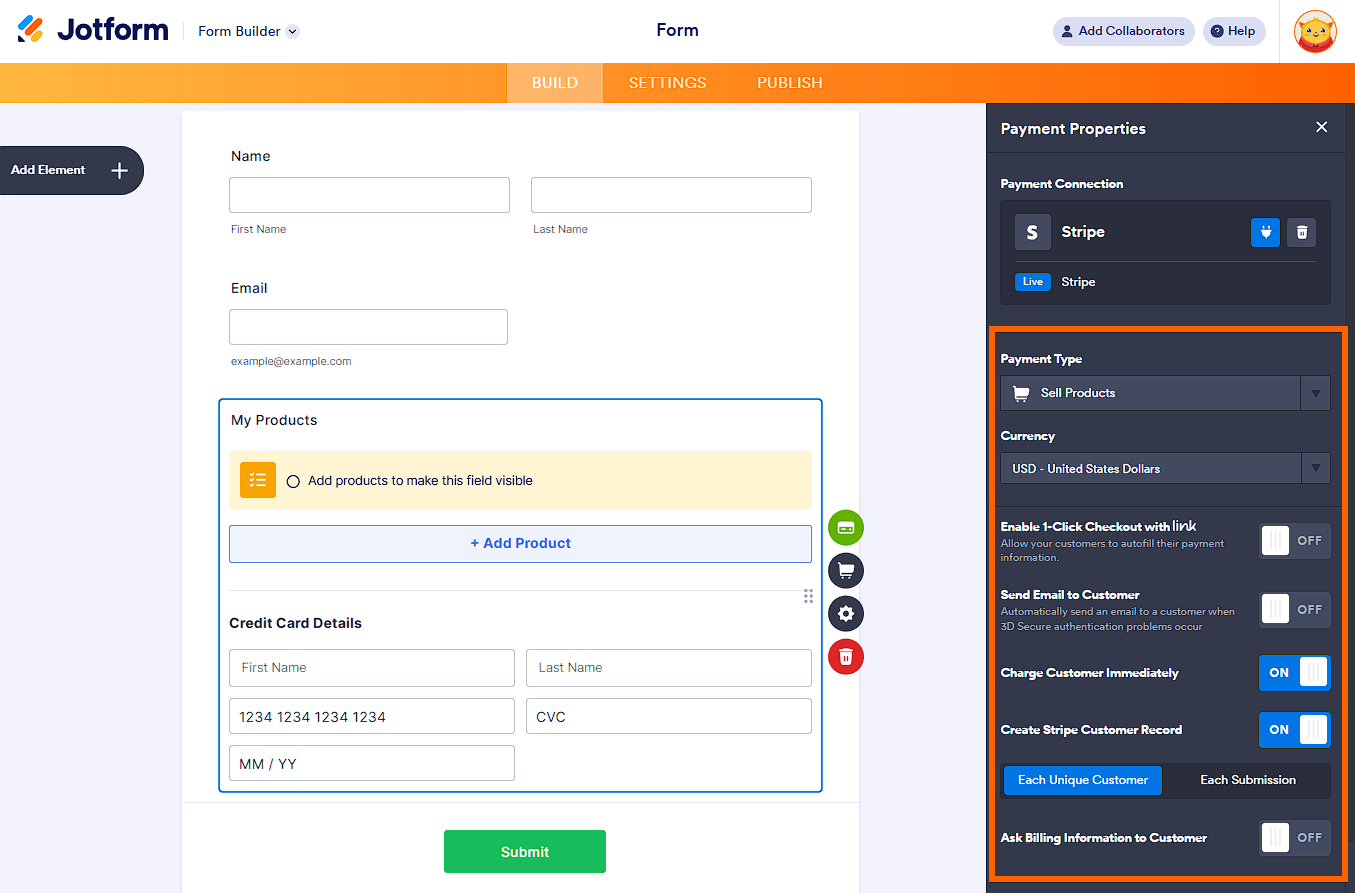Click the My Products heading
Image resolution: width=1355 pixels, height=893 pixels.
coord(274,420)
